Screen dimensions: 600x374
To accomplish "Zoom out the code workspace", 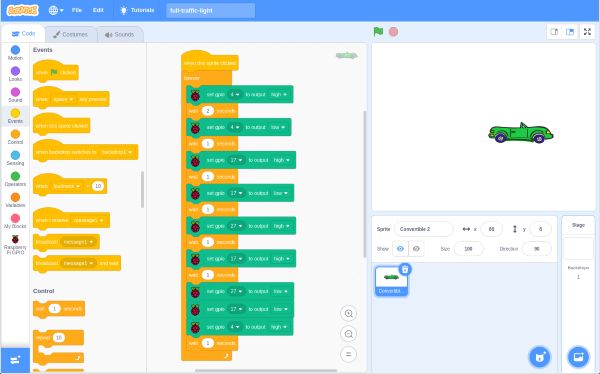I will pyautogui.click(x=349, y=334).
